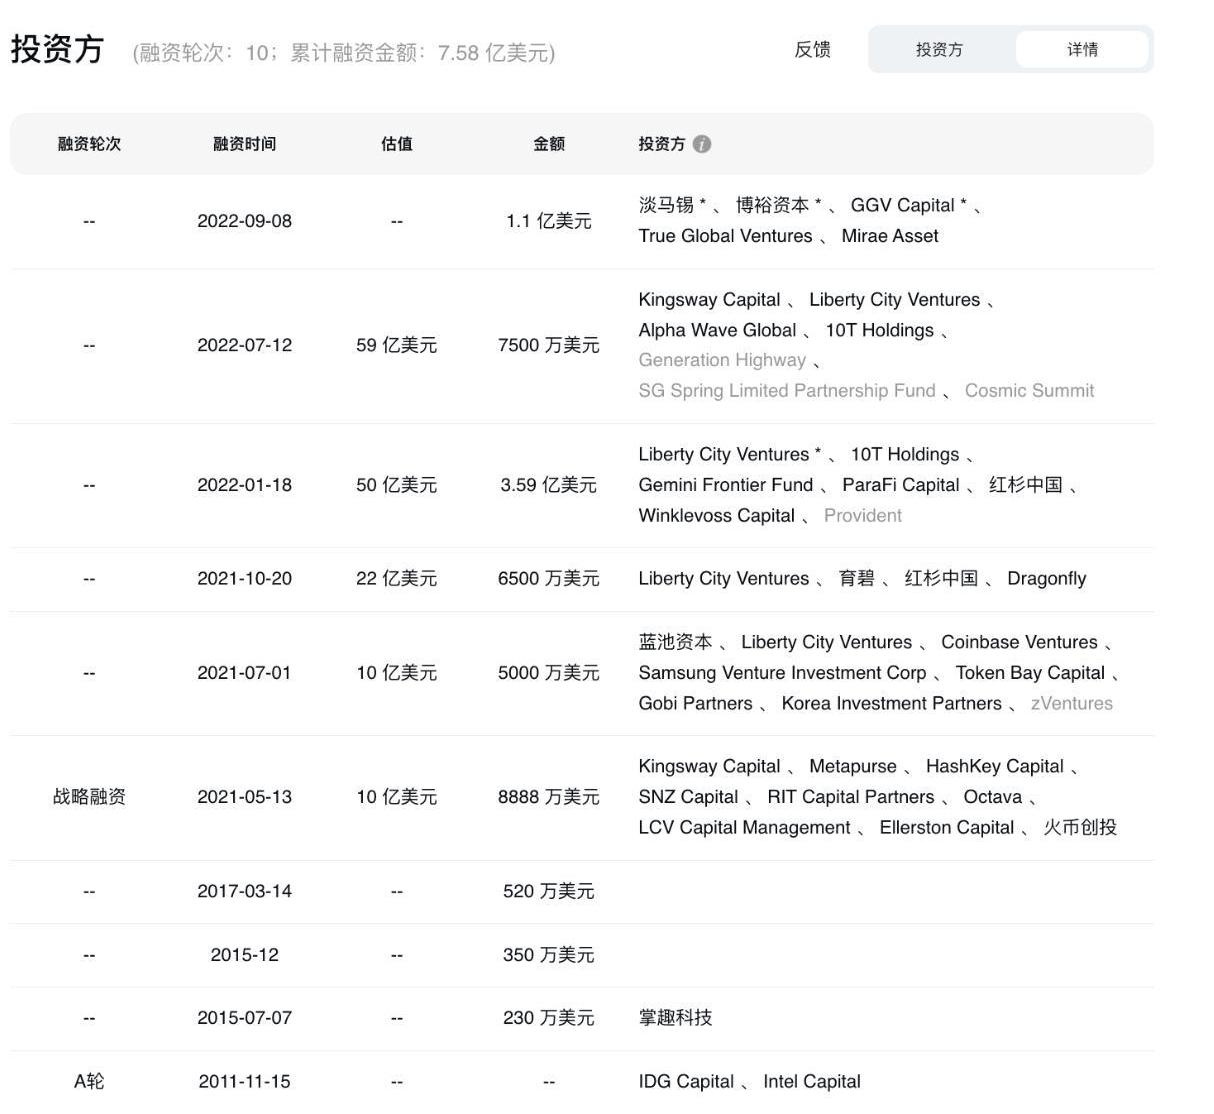Open the 博裕资本 investor link

click(x=772, y=205)
